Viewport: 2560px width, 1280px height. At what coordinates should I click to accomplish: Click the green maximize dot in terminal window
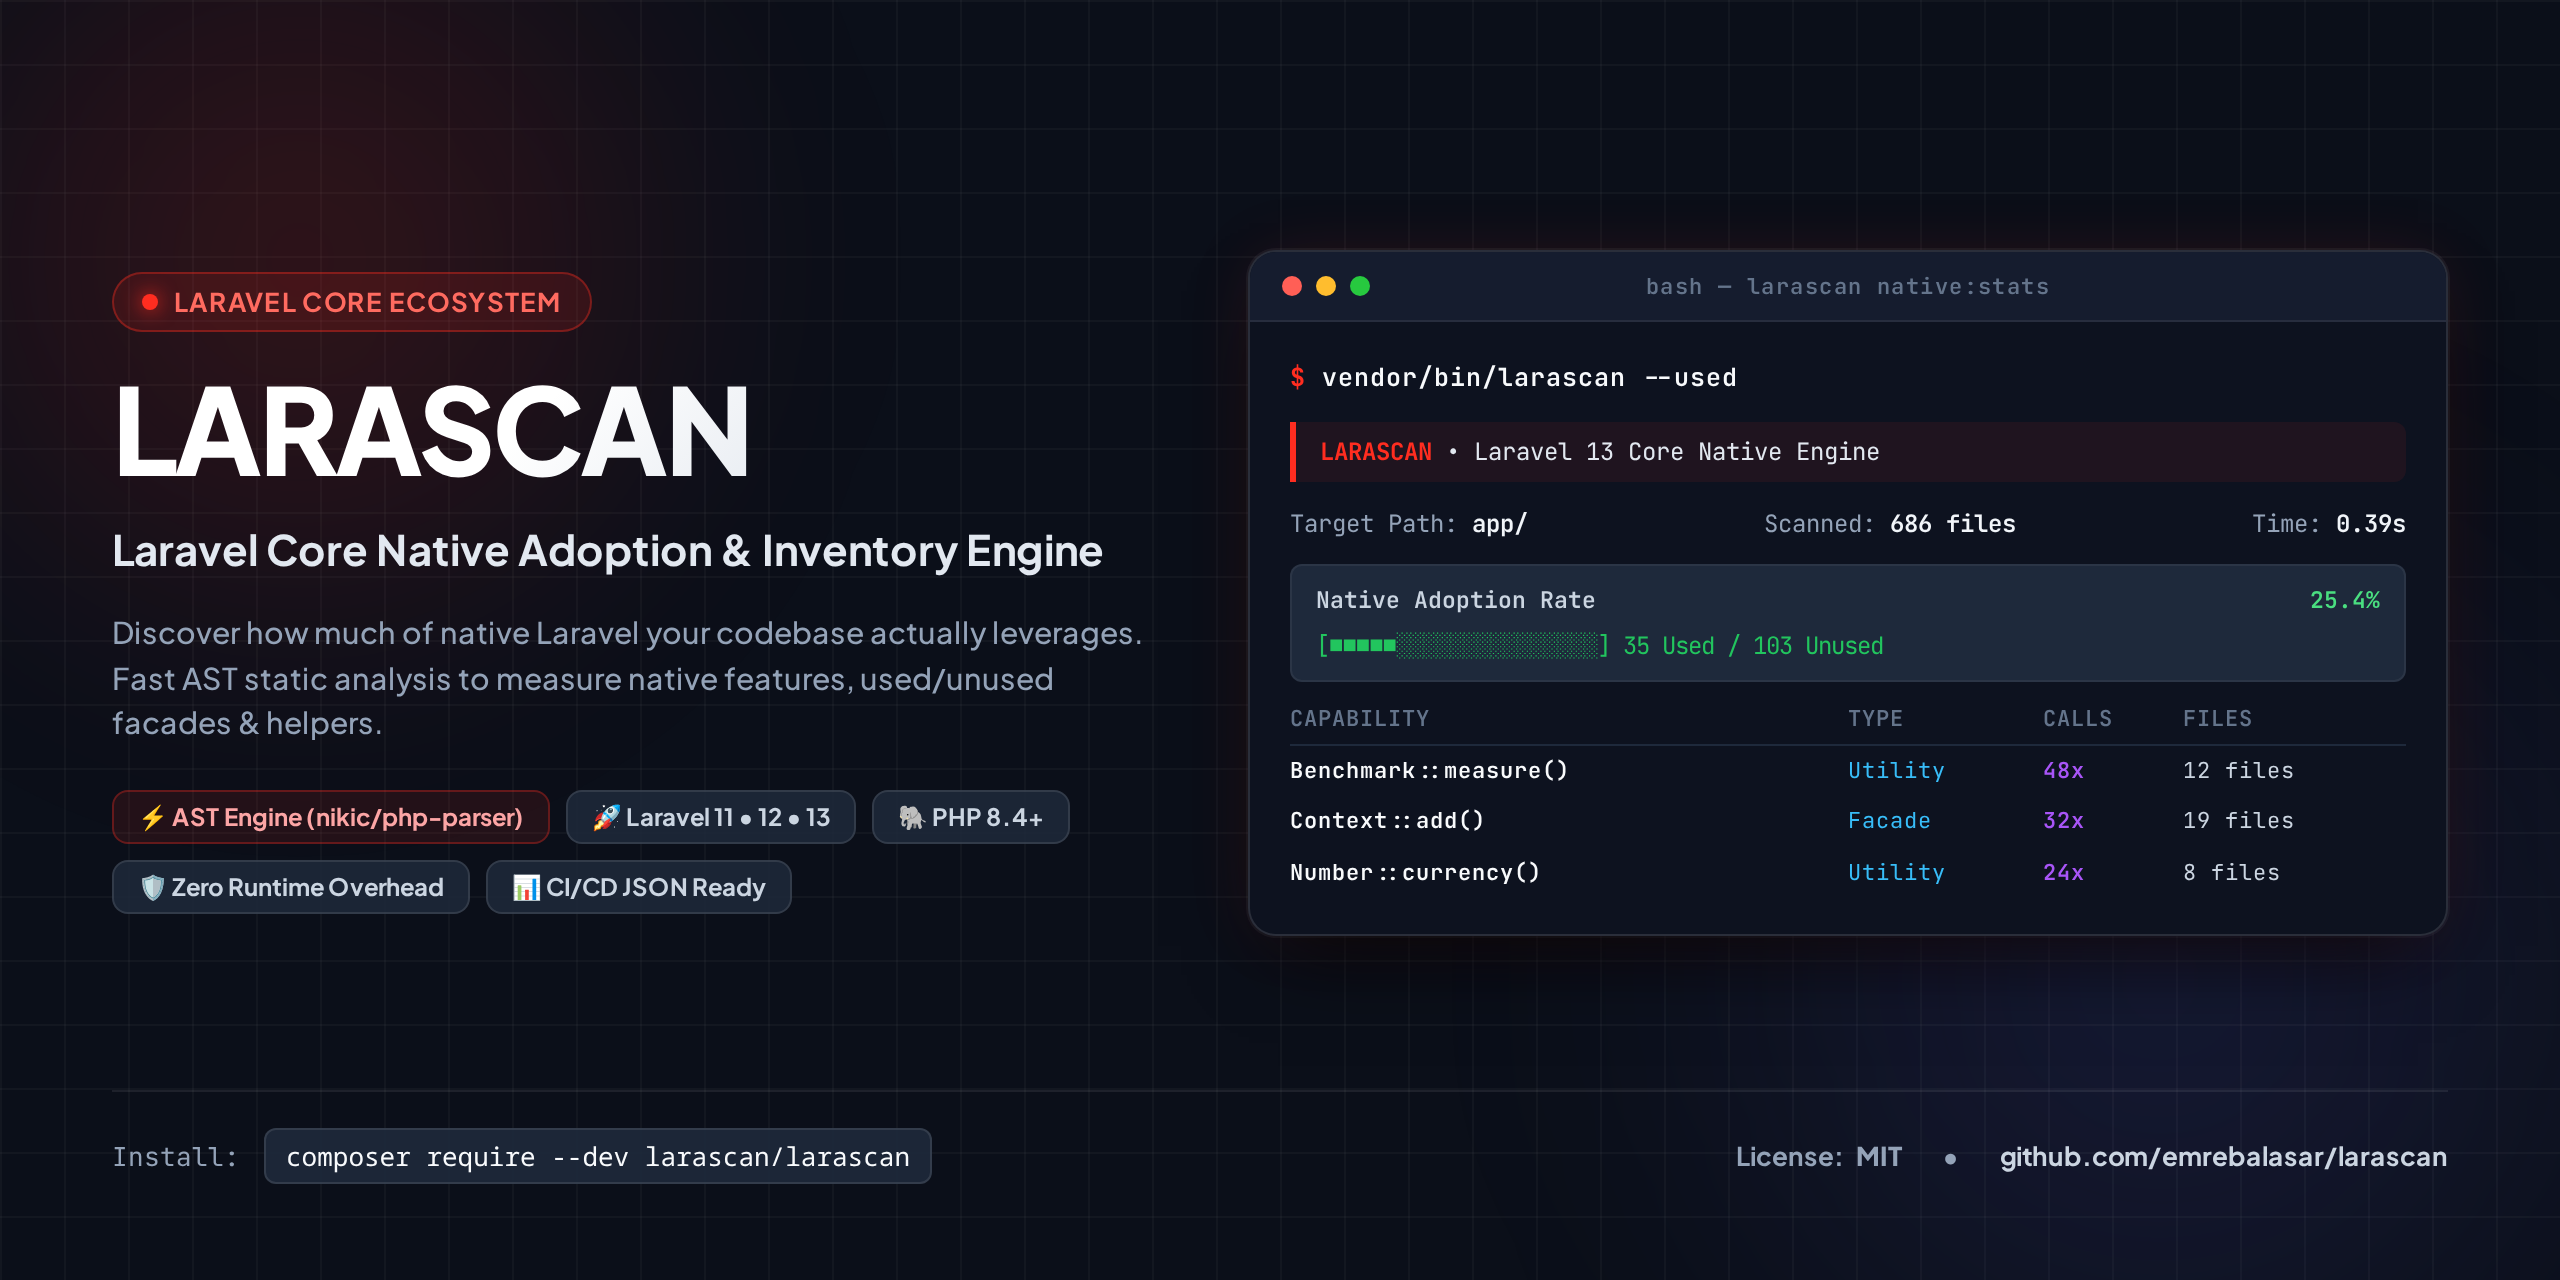[x=1360, y=286]
